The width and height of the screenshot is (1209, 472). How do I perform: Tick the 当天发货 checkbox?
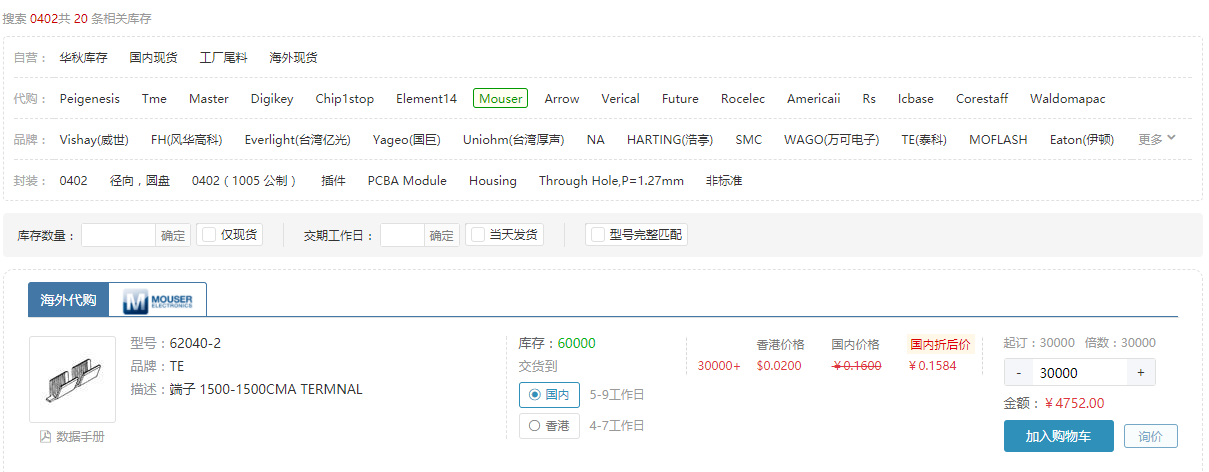pos(478,235)
